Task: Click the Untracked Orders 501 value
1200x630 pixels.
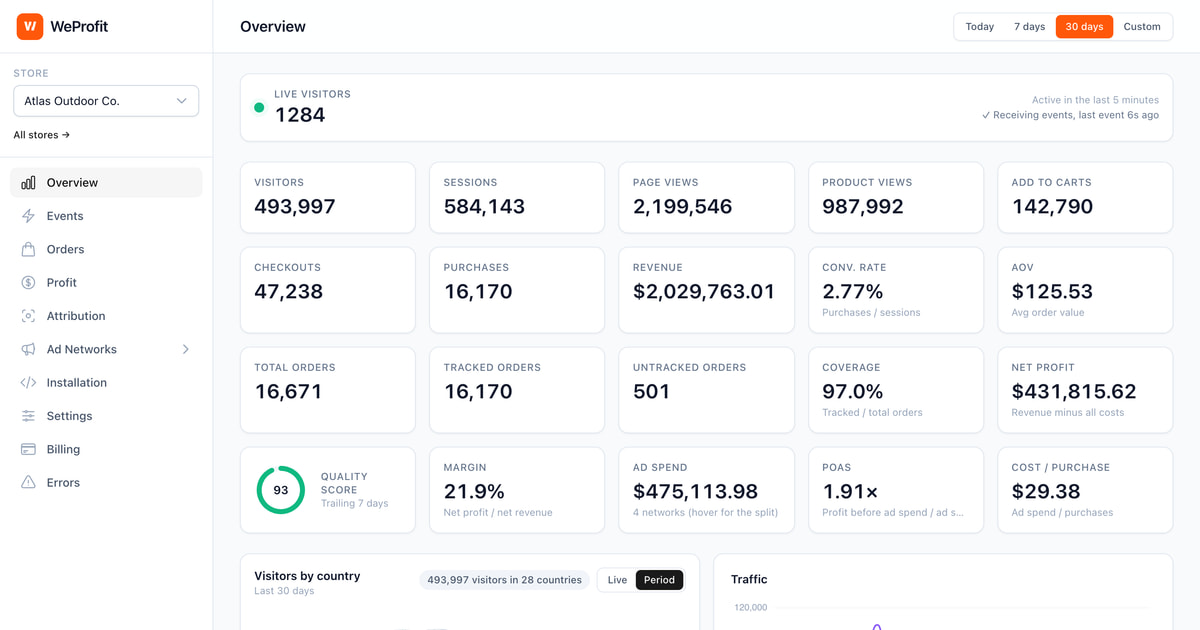Action: click(652, 392)
